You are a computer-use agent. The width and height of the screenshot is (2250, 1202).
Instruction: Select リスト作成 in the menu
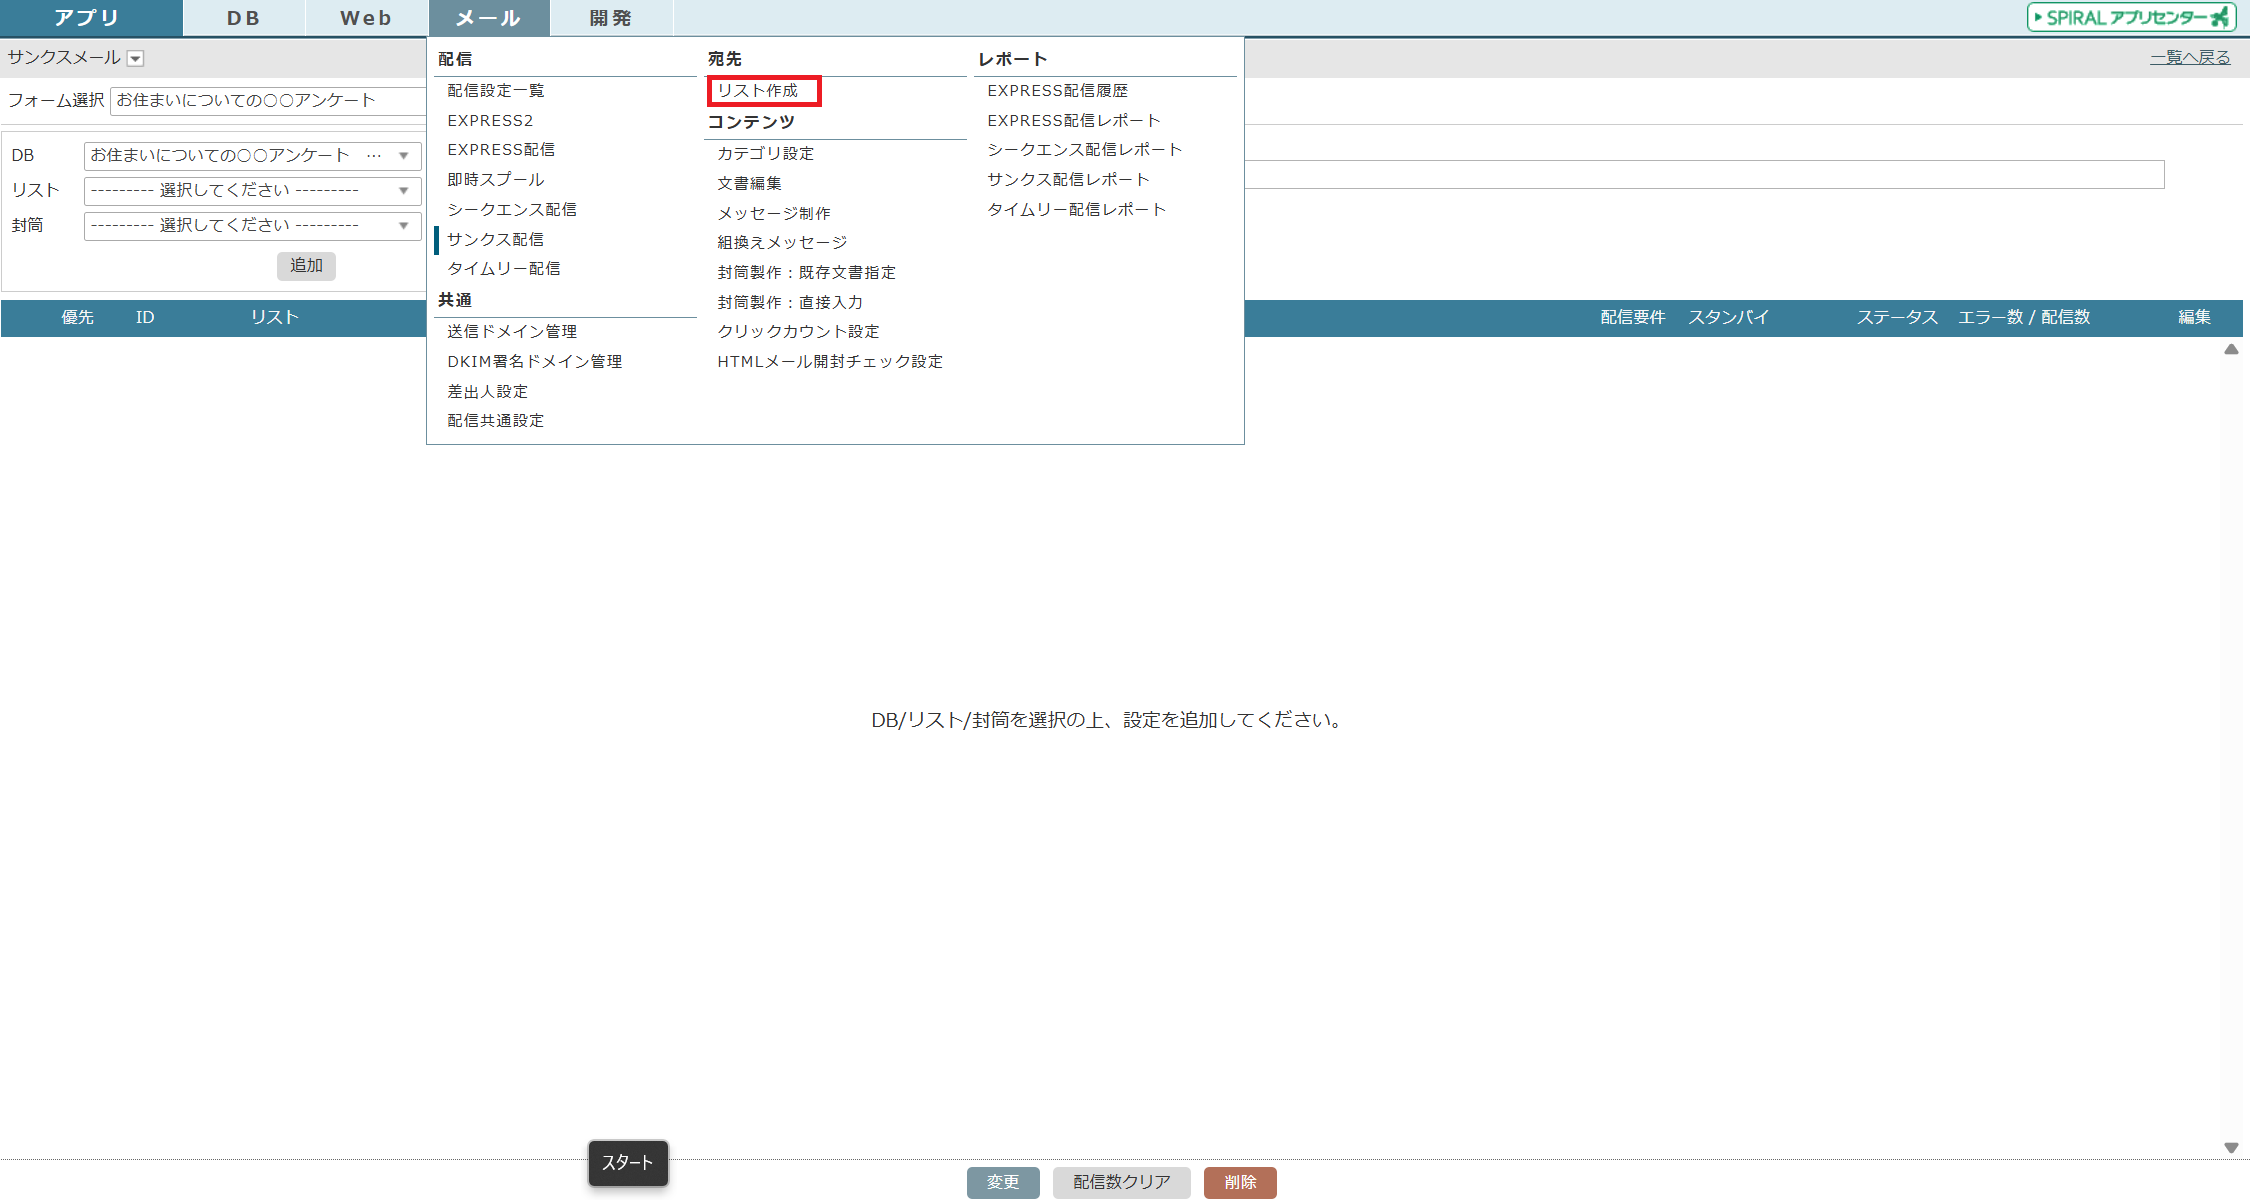pyautogui.click(x=758, y=91)
